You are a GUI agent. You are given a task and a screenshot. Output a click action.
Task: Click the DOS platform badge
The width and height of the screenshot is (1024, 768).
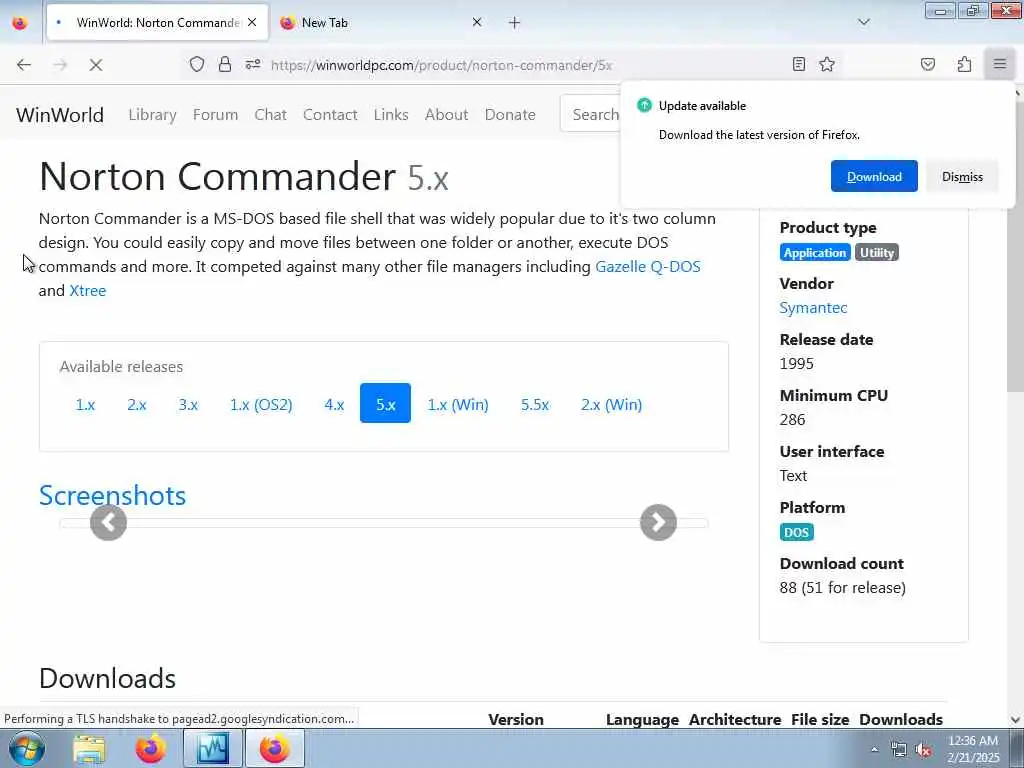point(796,532)
